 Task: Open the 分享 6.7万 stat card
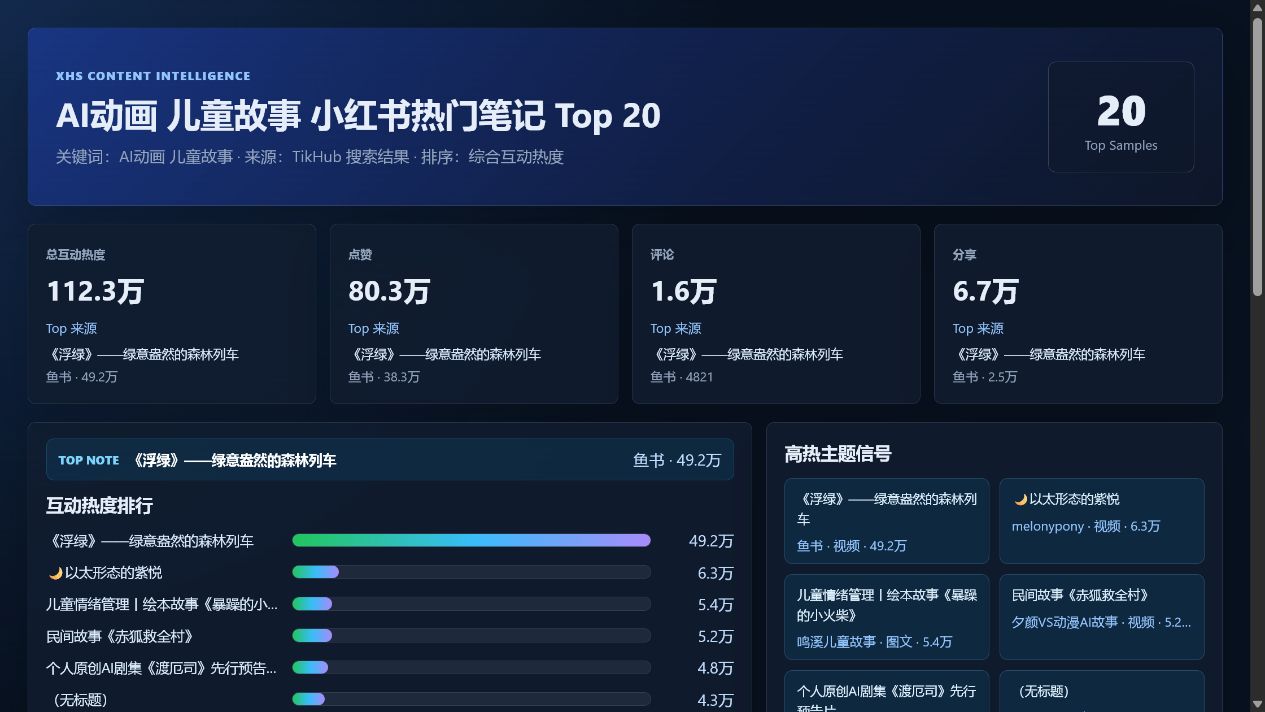tap(1078, 314)
